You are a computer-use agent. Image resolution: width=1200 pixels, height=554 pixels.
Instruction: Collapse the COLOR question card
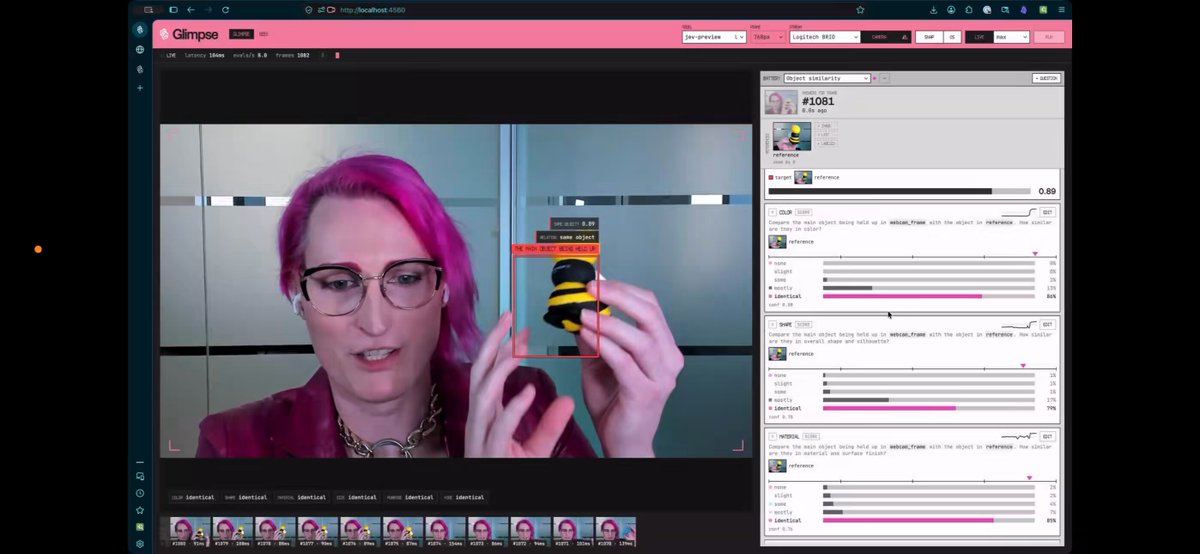[772, 212]
